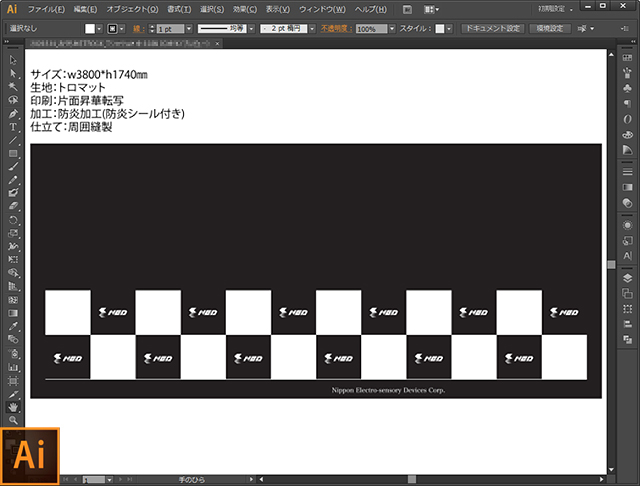Click the 環境設定 button
The width and height of the screenshot is (640, 486).
550,28
